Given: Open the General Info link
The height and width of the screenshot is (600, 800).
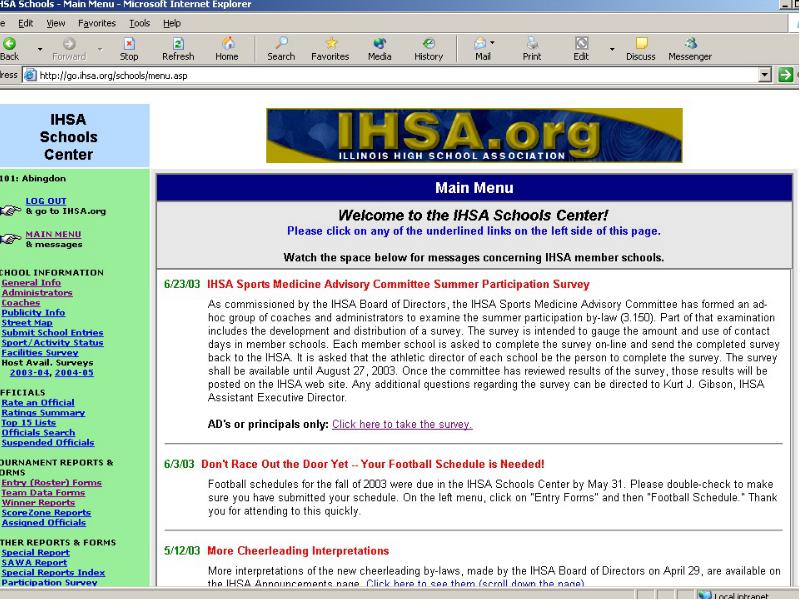Looking at the screenshot, I should [31, 283].
